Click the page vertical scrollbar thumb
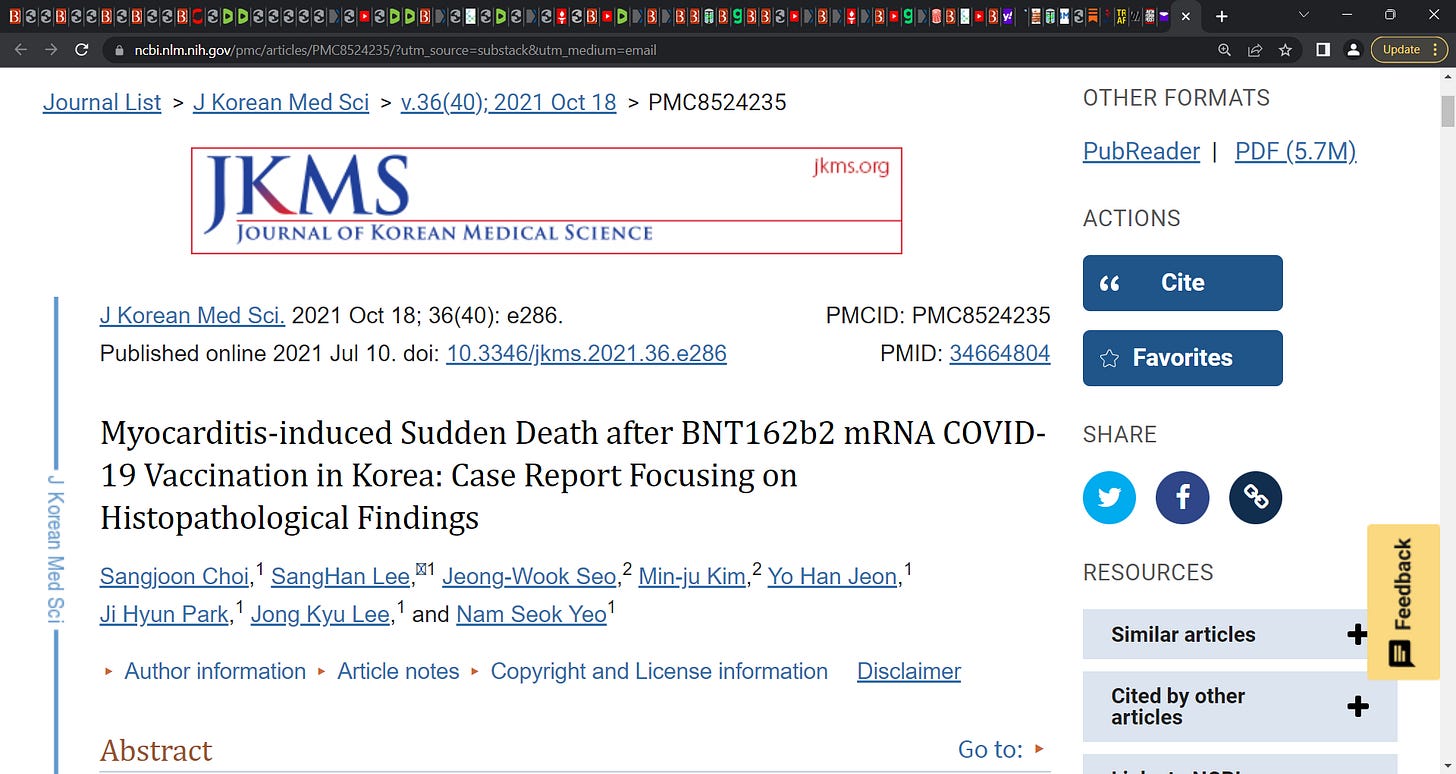The height and width of the screenshot is (774, 1456). 1447,110
